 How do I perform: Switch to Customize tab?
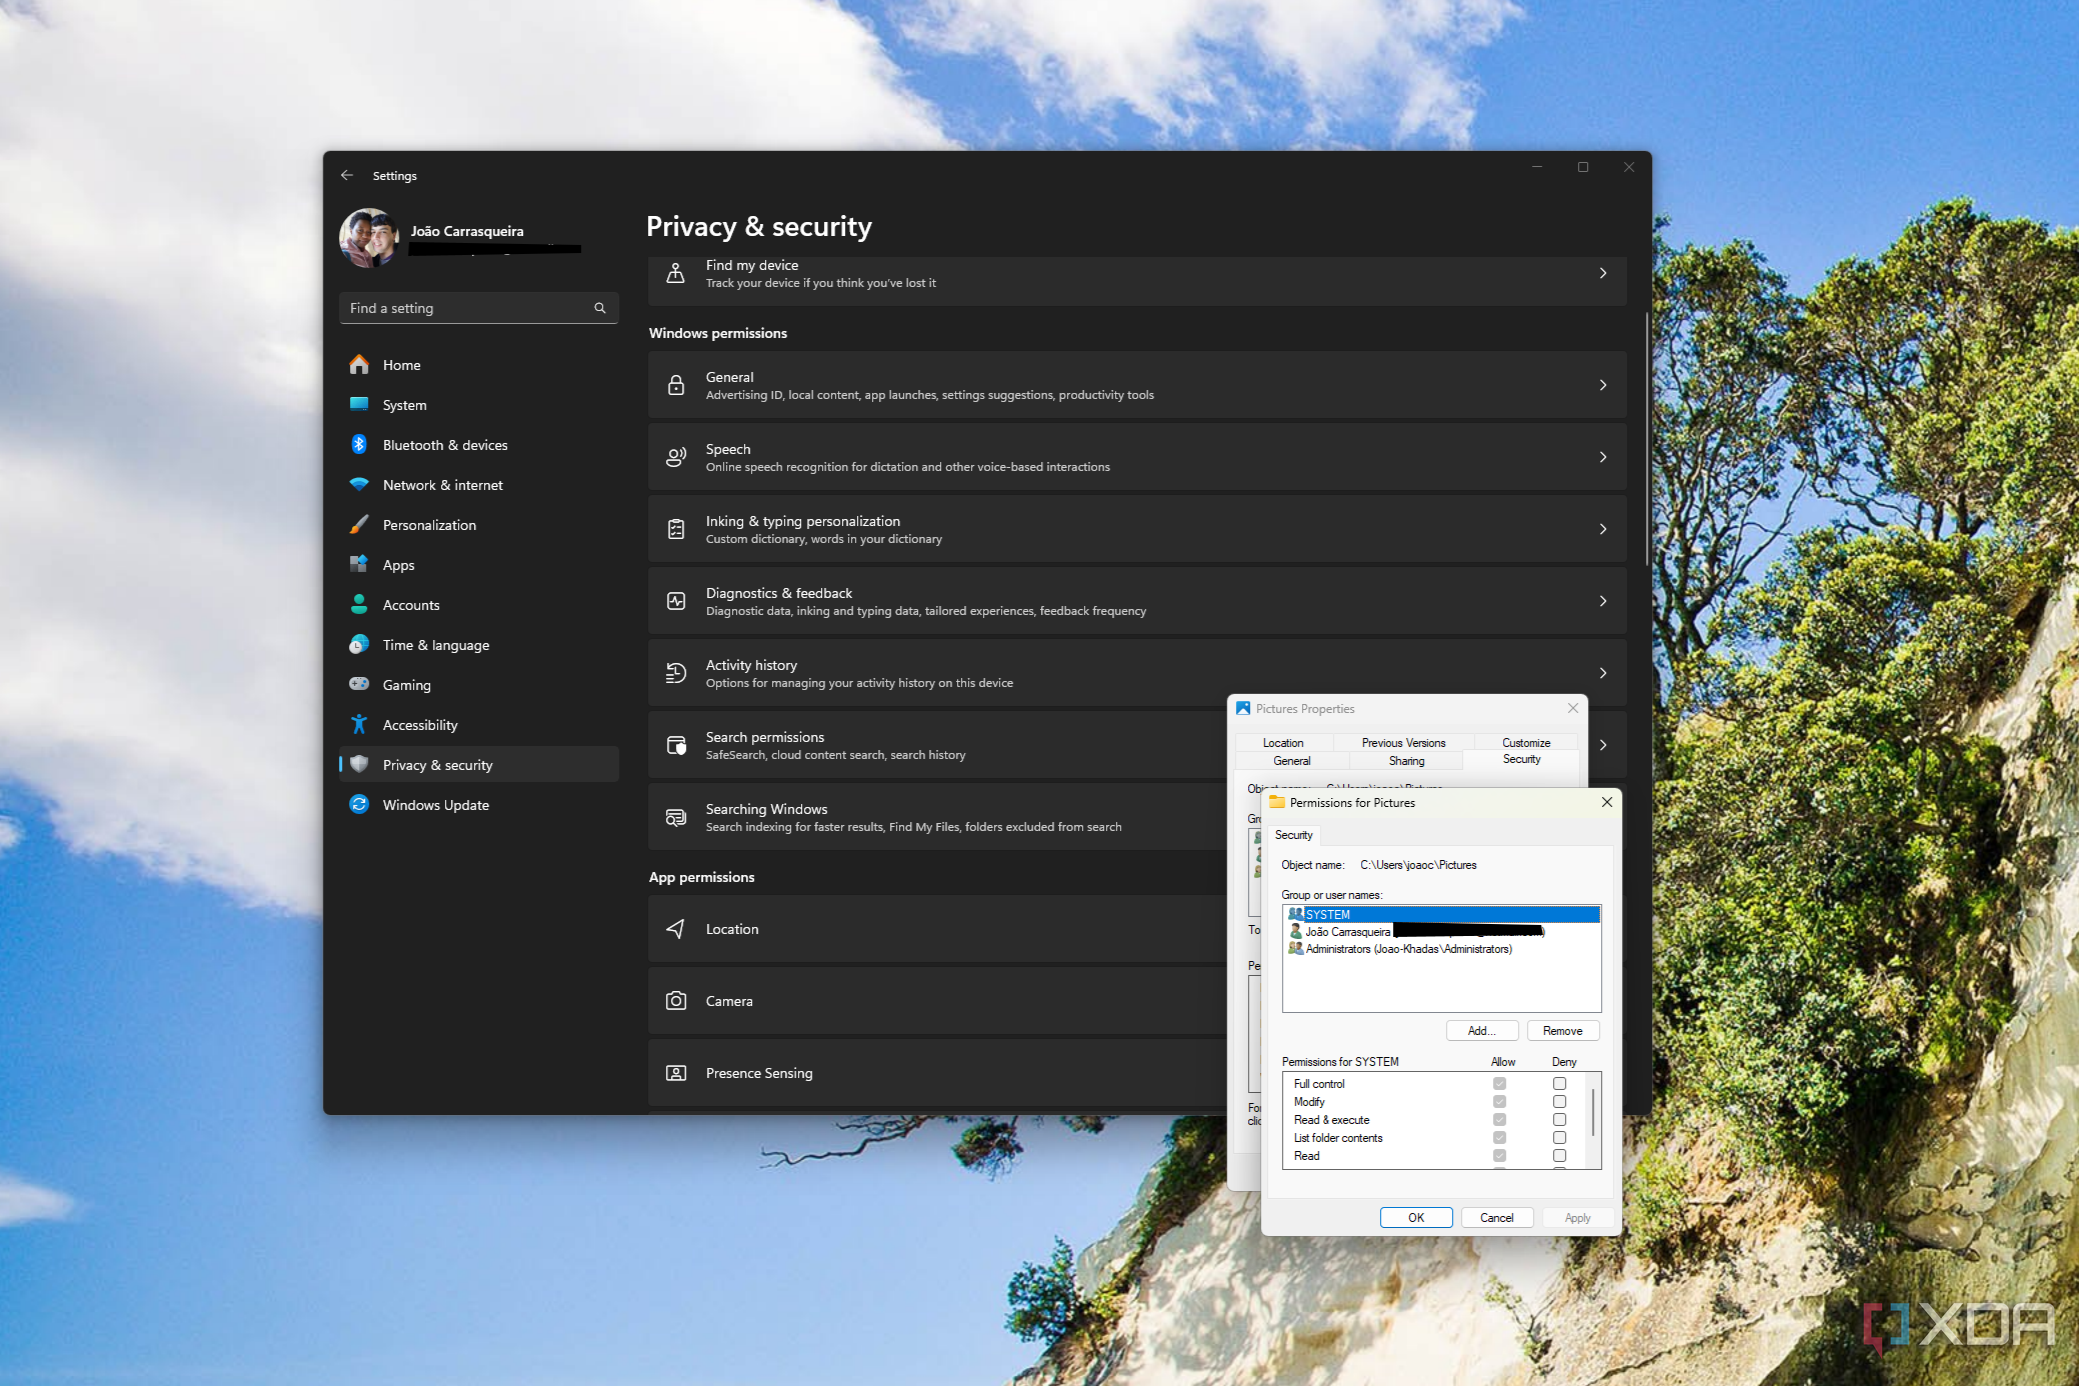pyautogui.click(x=1526, y=743)
